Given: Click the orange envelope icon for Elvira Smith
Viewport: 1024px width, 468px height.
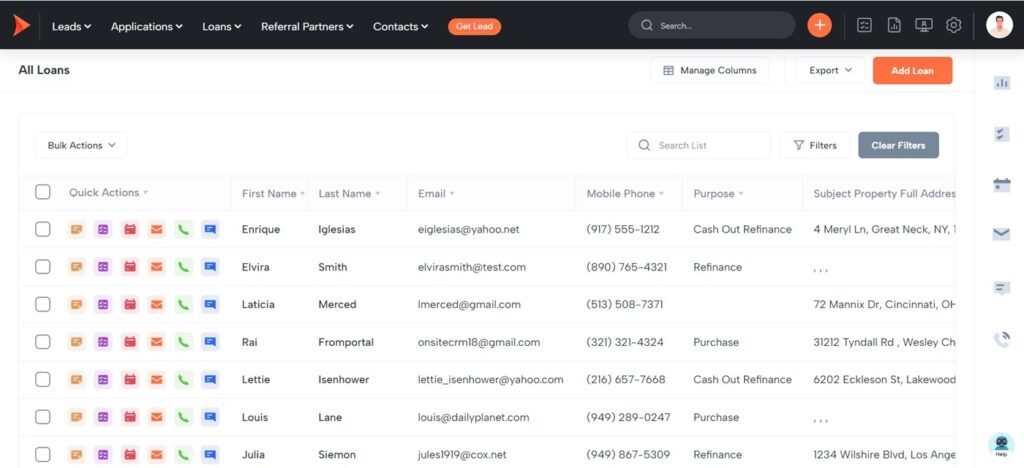Looking at the screenshot, I should (157, 267).
